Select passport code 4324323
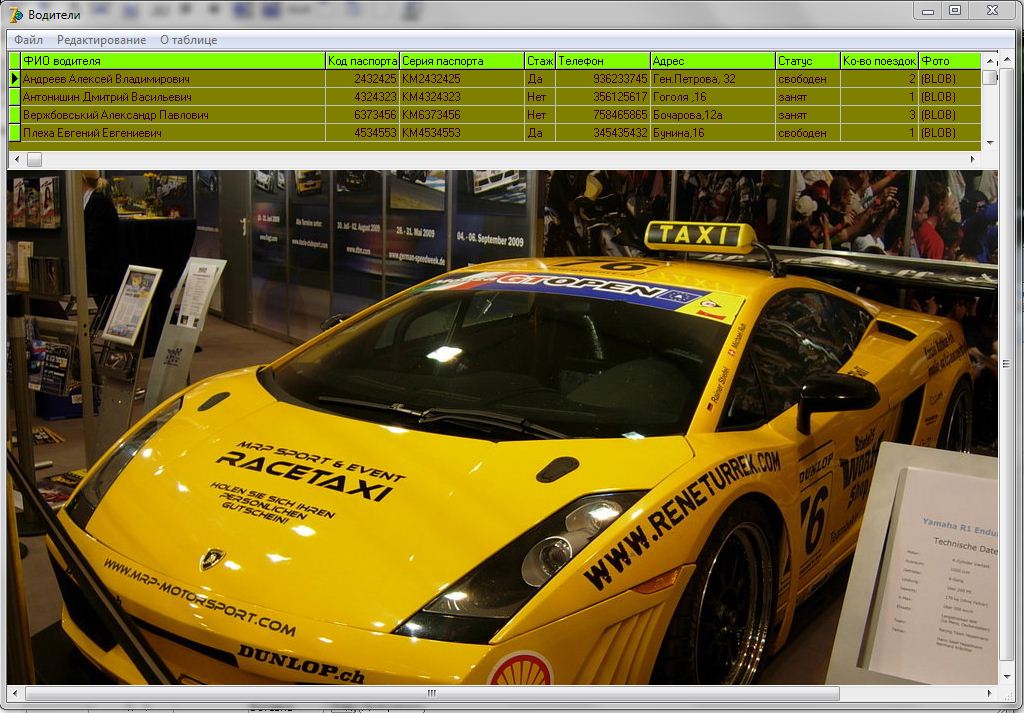Image resolution: width=1024 pixels, height=713 pixels. coord(362,97)
